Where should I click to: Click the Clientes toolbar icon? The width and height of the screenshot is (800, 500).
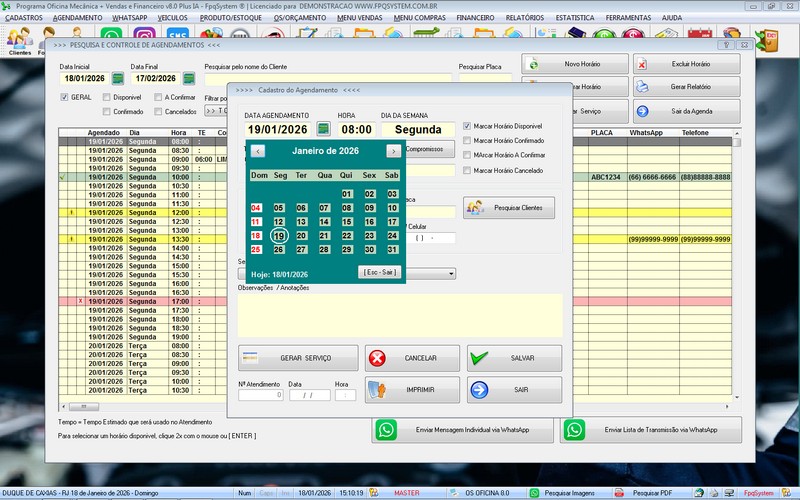pyautogui.click(x=19, y=40)
